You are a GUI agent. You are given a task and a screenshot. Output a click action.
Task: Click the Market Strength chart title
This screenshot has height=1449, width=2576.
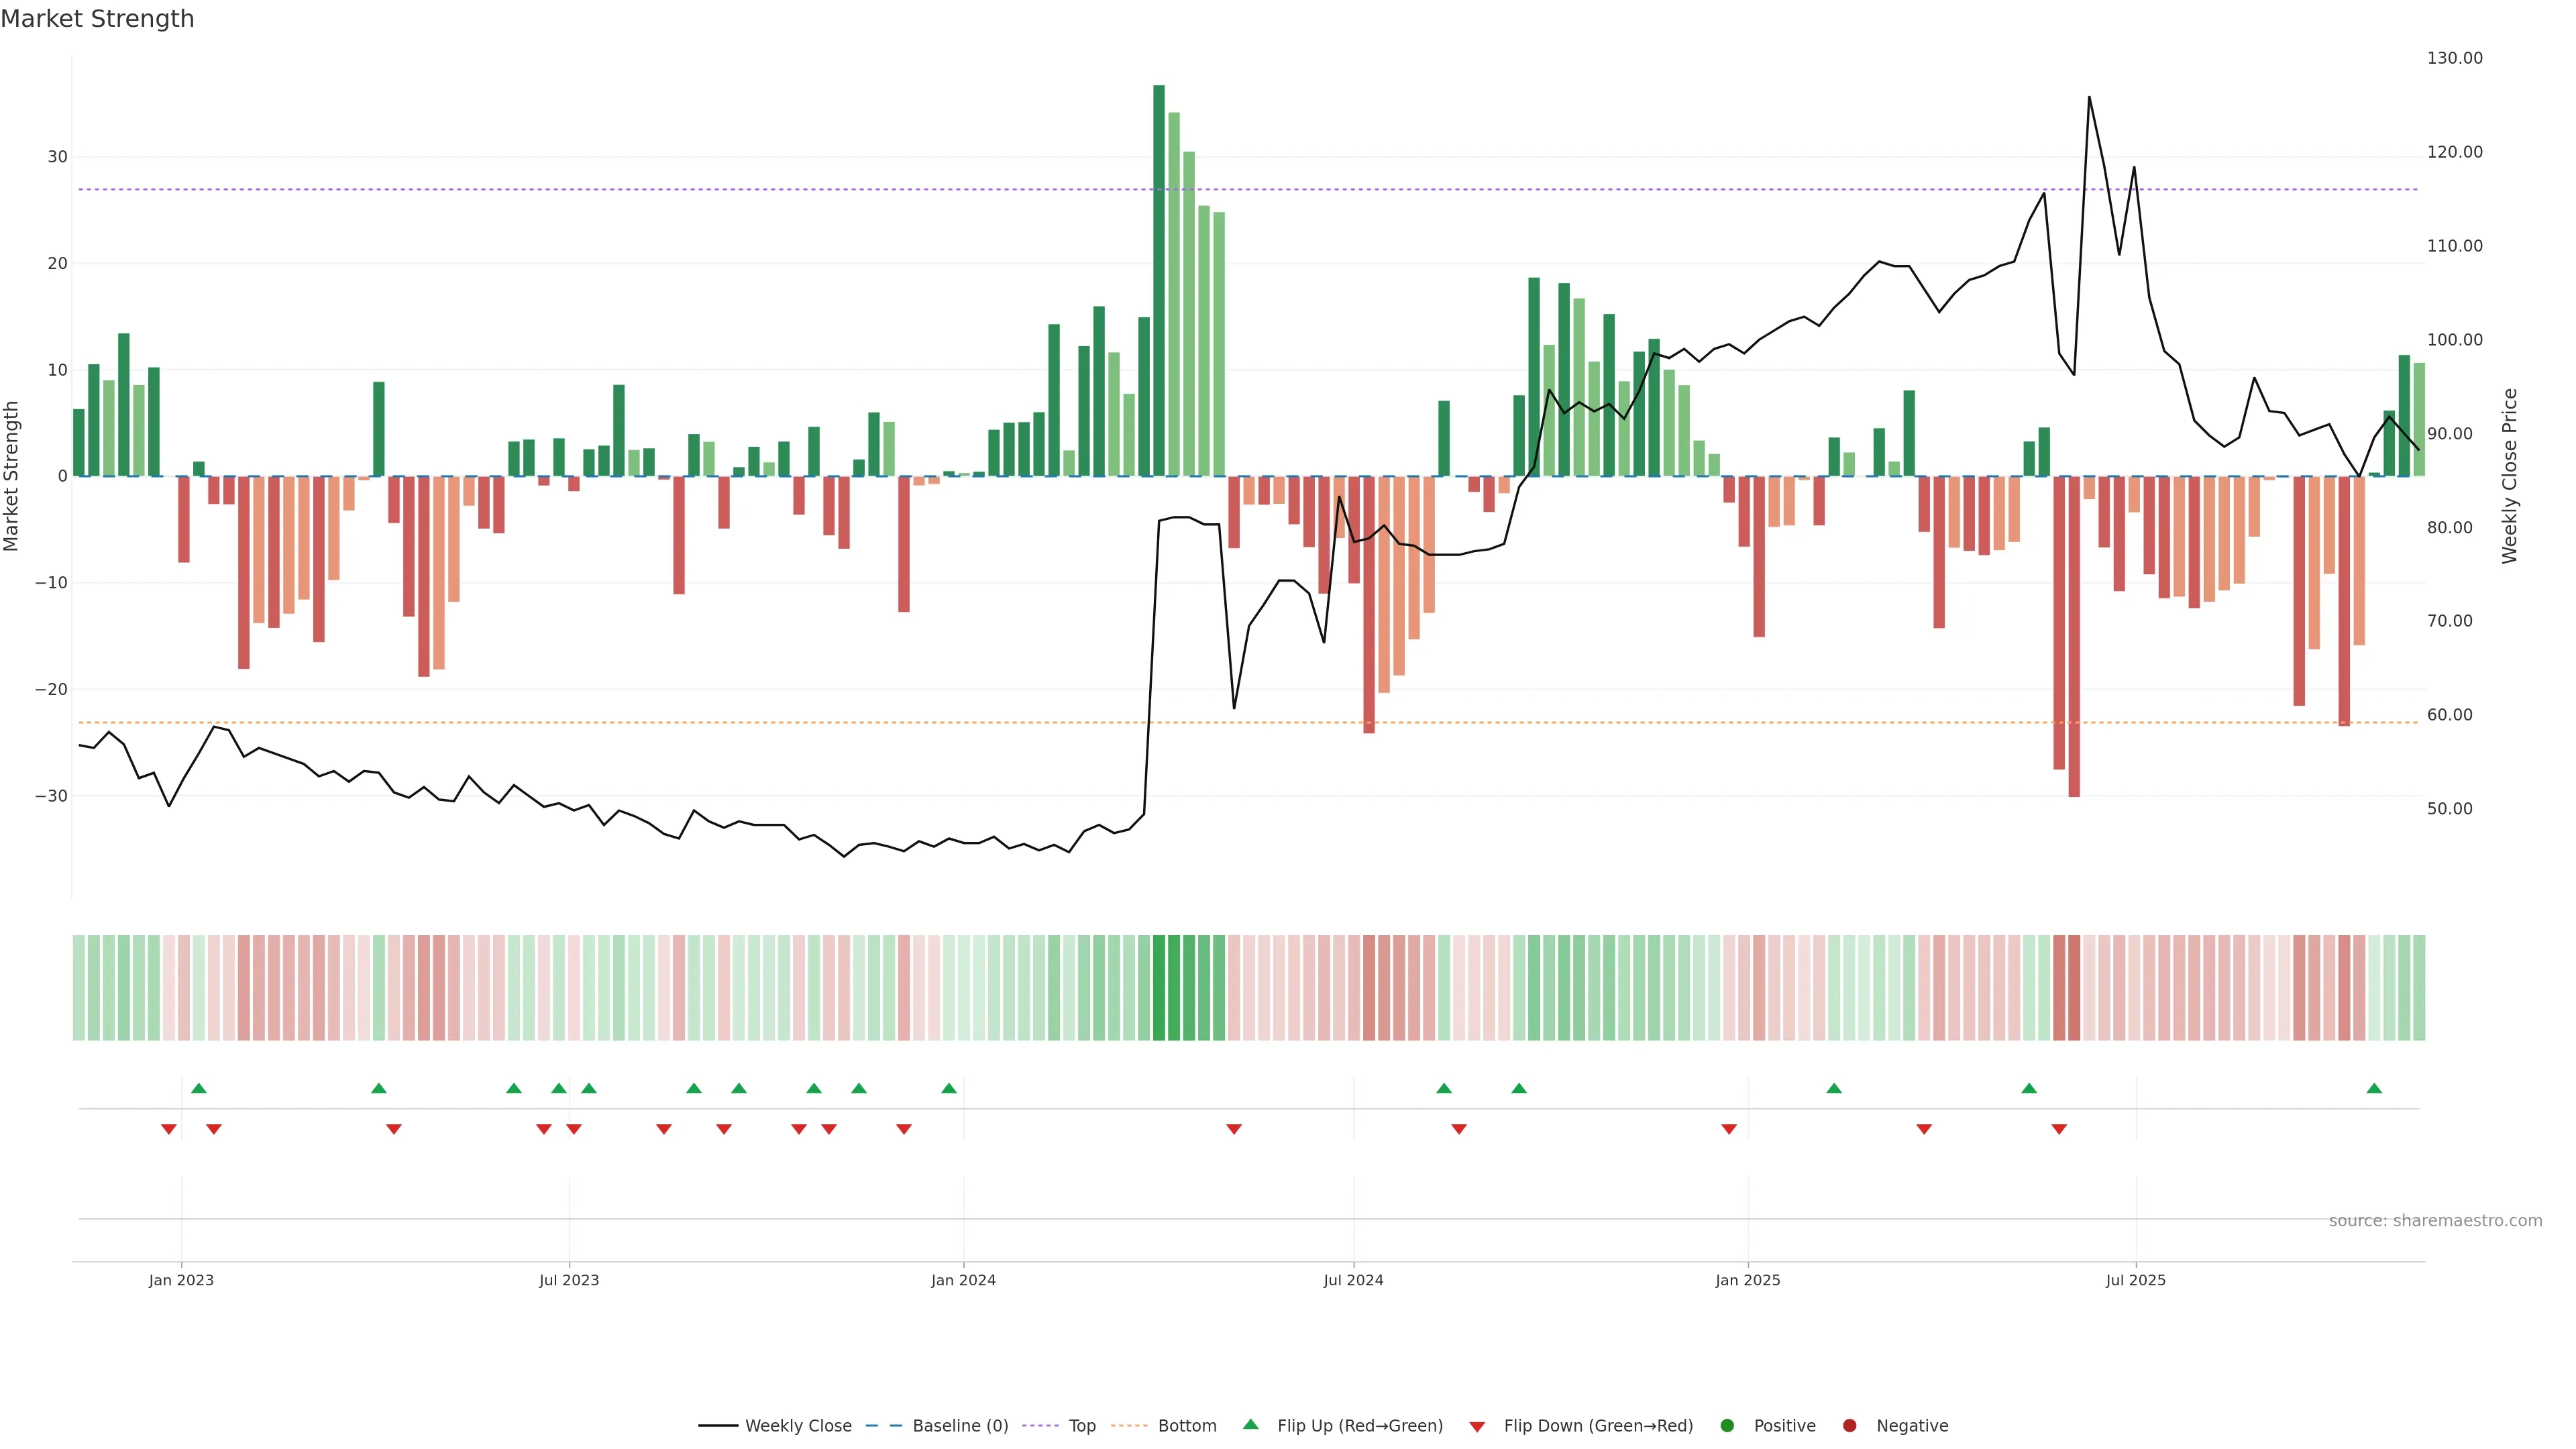tap(97, 19)
